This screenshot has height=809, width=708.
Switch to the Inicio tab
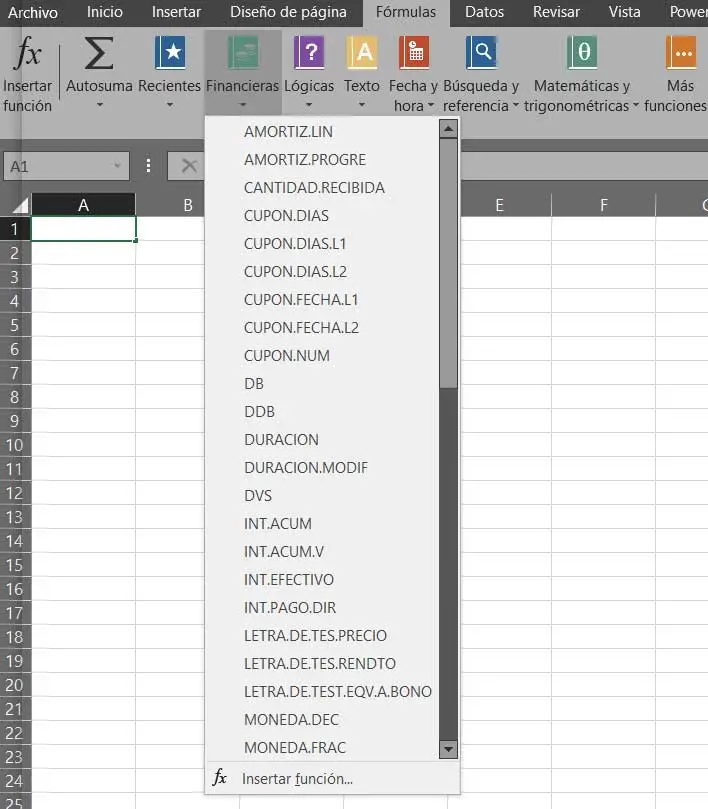point(105,12)
